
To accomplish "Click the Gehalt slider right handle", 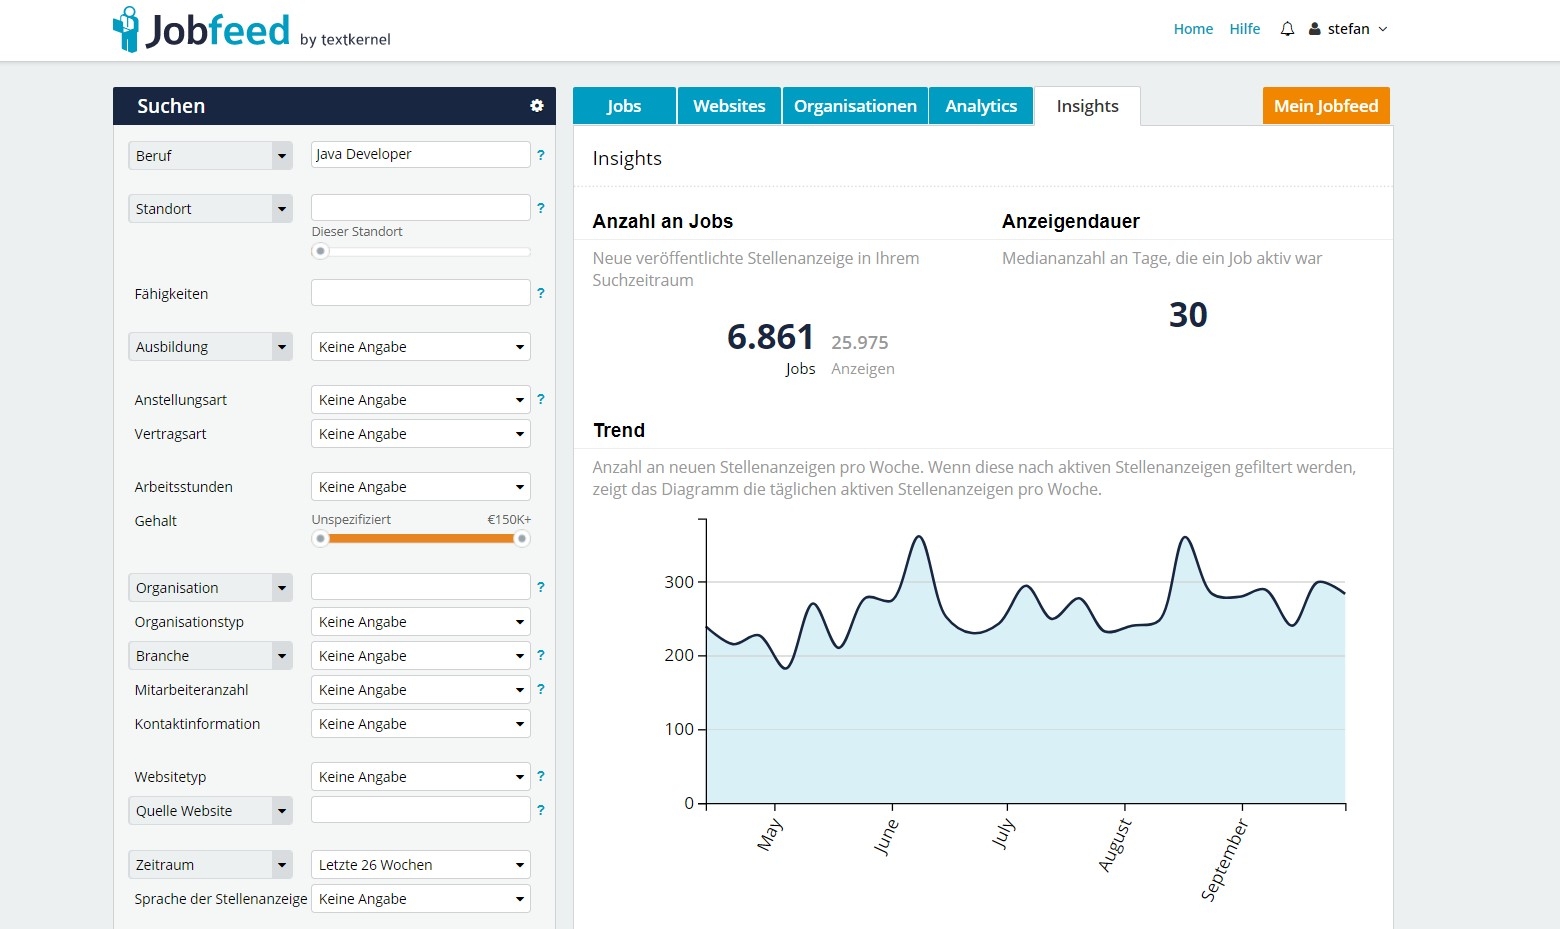I will click(521, 538).
